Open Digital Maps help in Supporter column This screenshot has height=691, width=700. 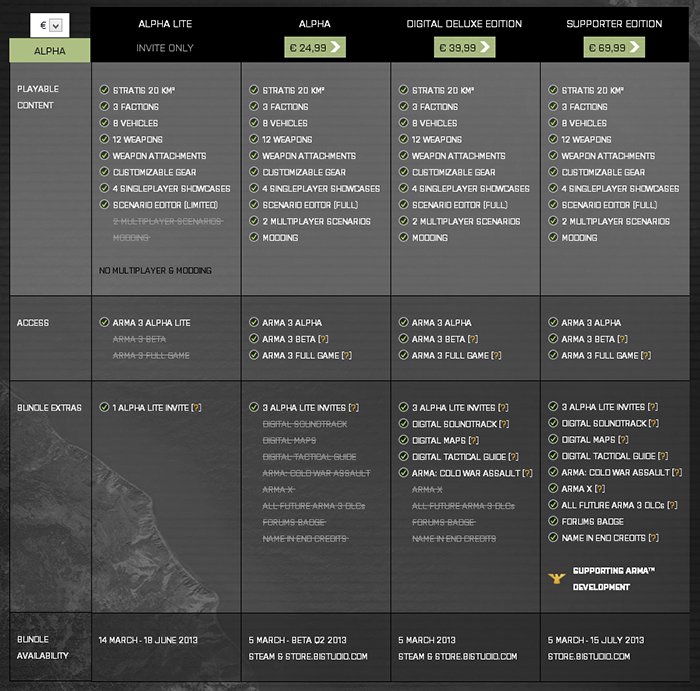coord(623,440)
